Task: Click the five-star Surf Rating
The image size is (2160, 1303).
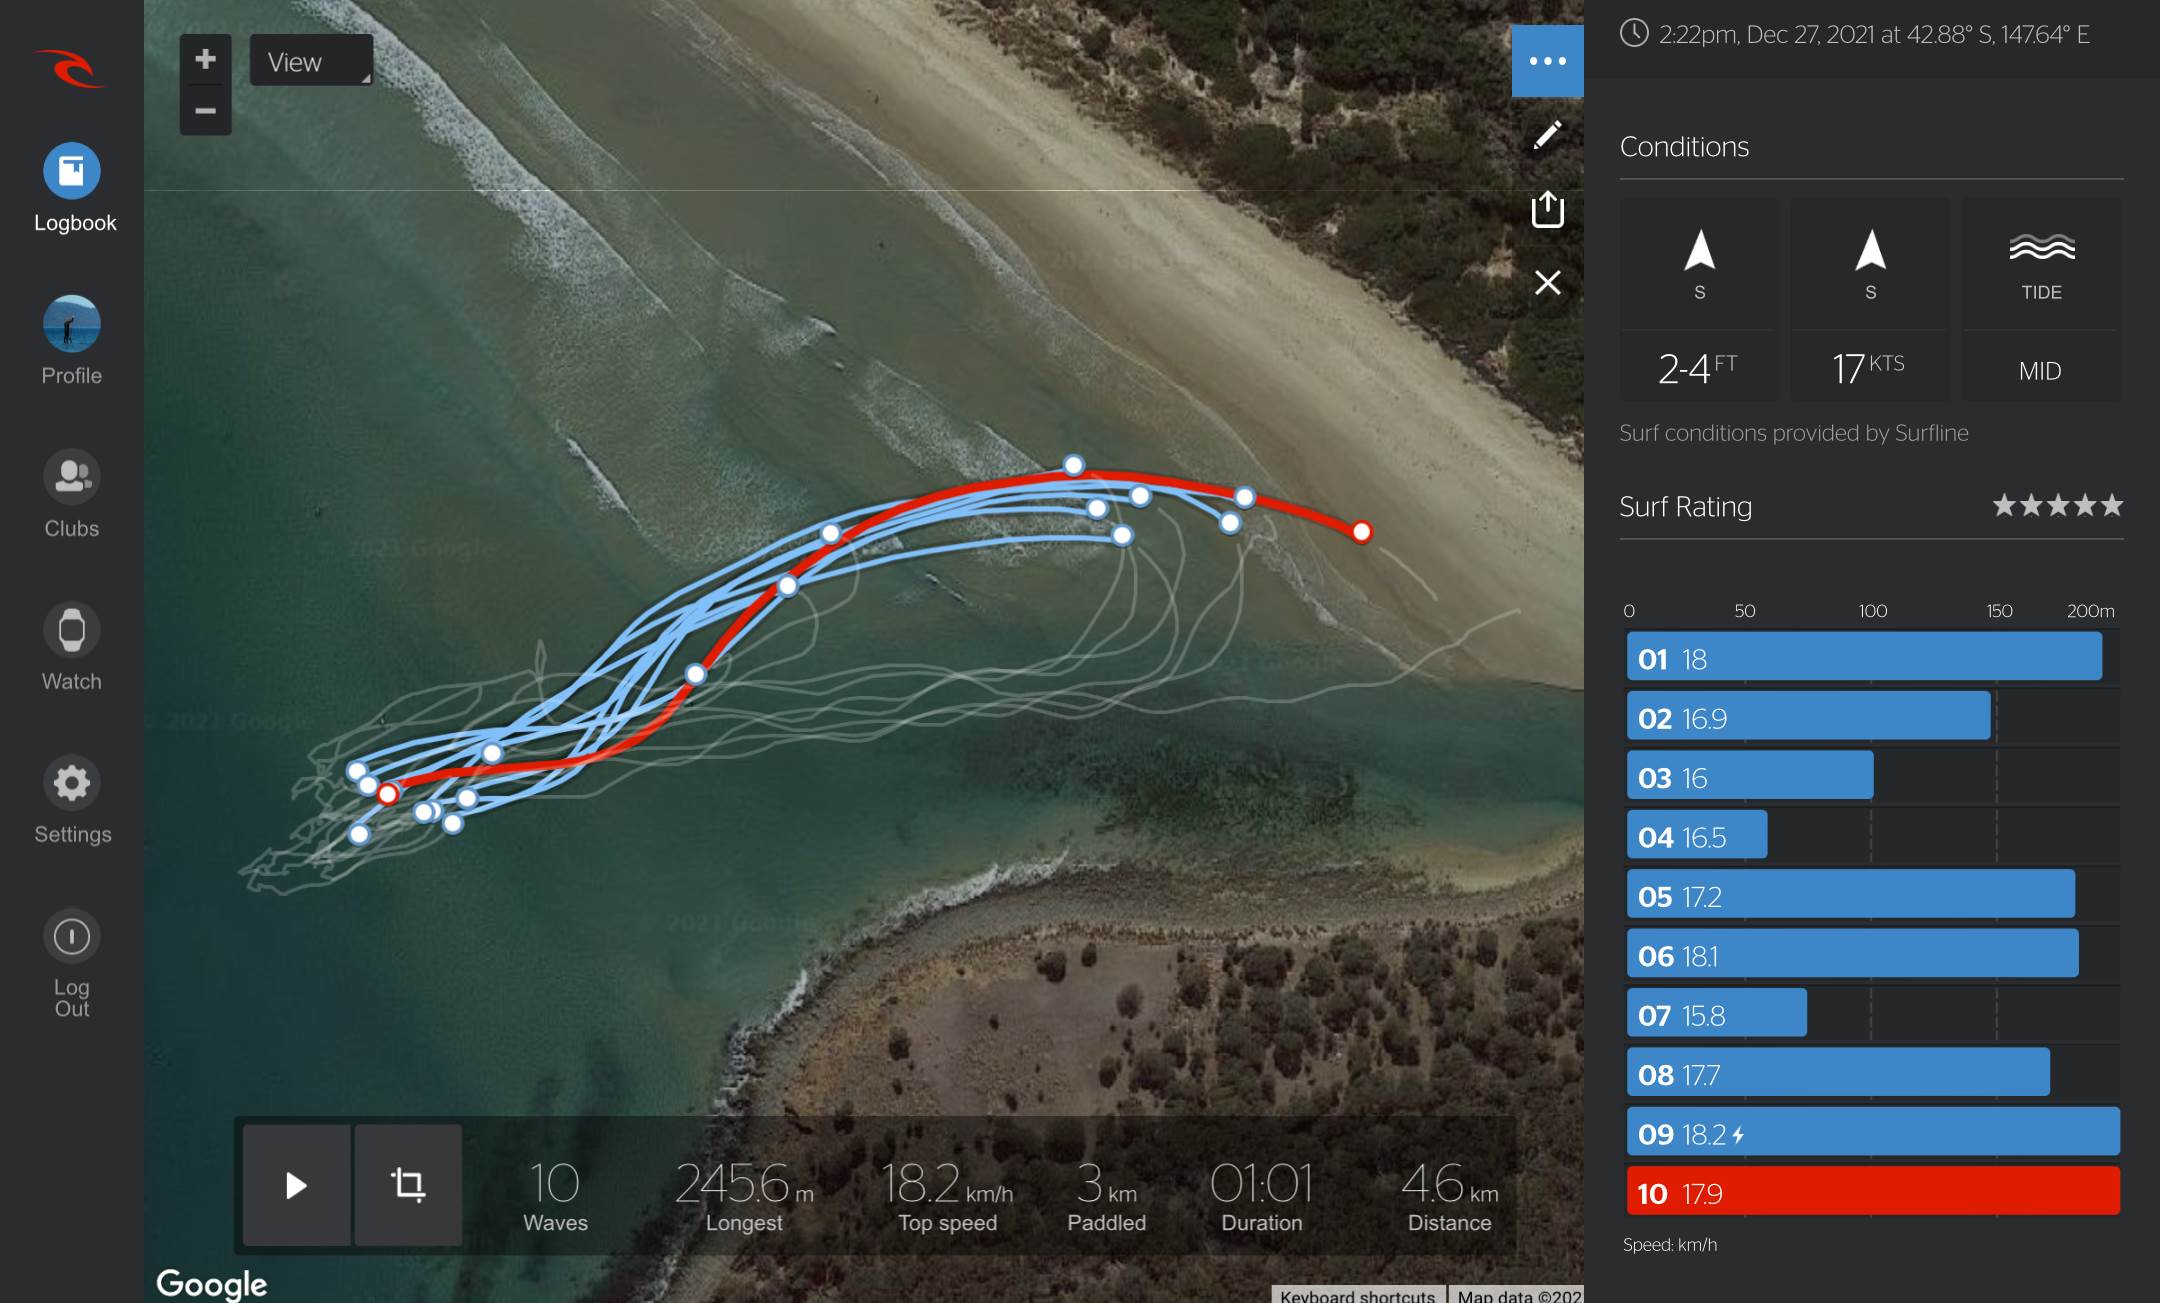Action: [x=2057, y=506]
